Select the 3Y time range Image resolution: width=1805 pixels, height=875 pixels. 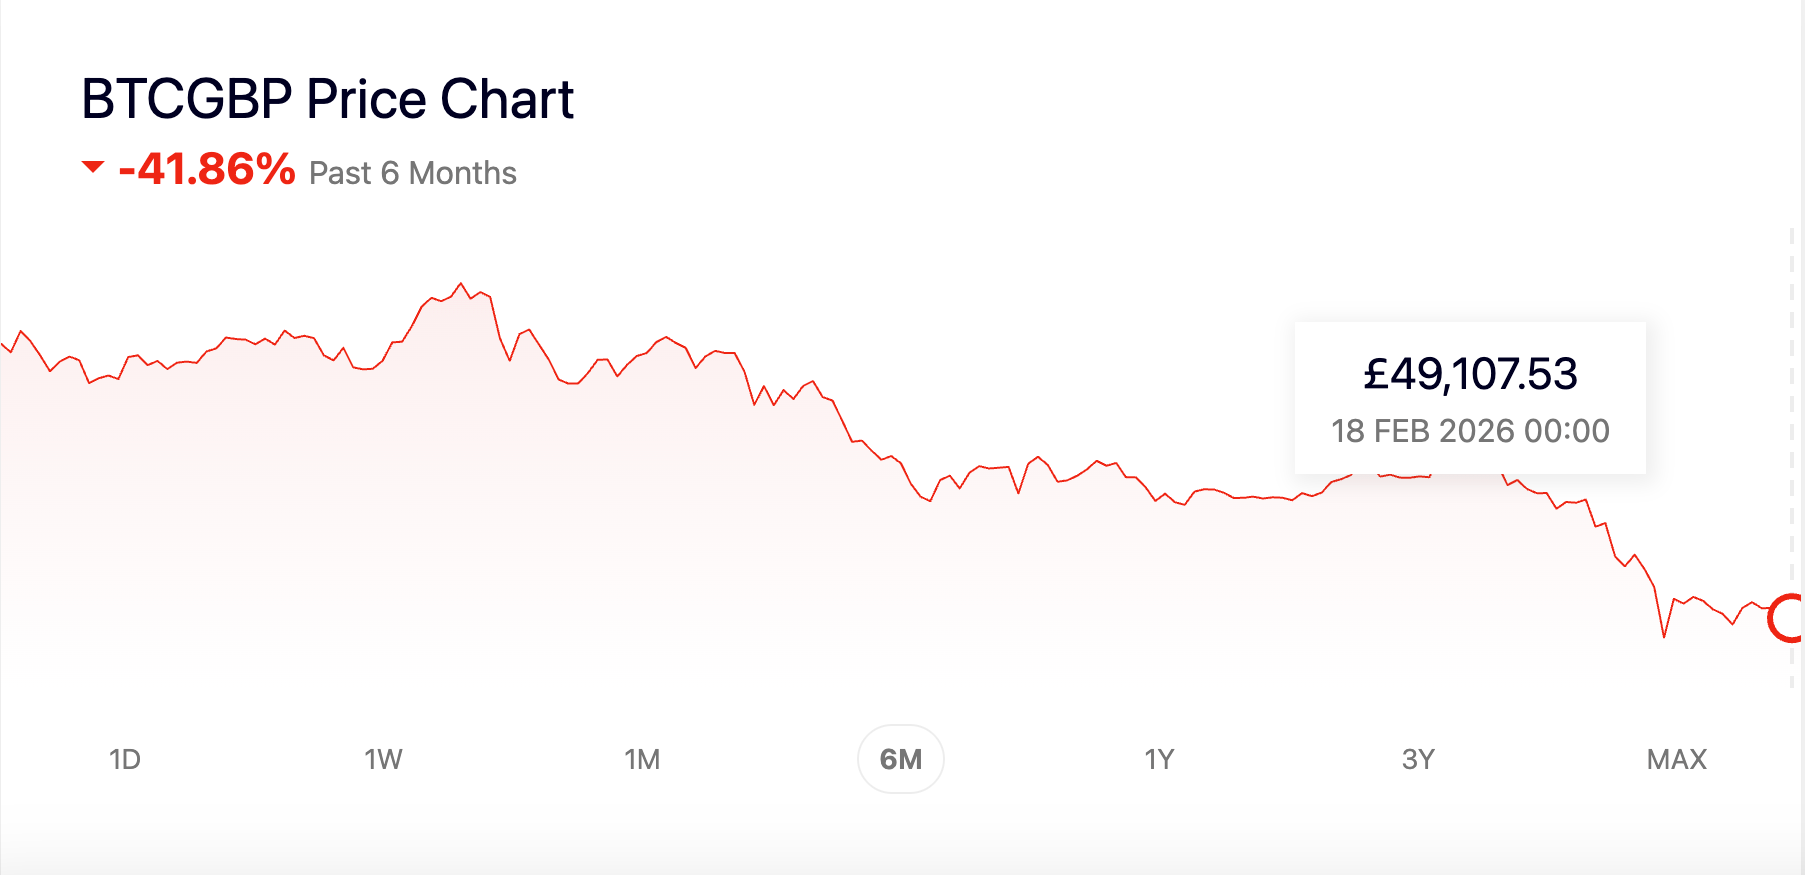click(1418, 760)
